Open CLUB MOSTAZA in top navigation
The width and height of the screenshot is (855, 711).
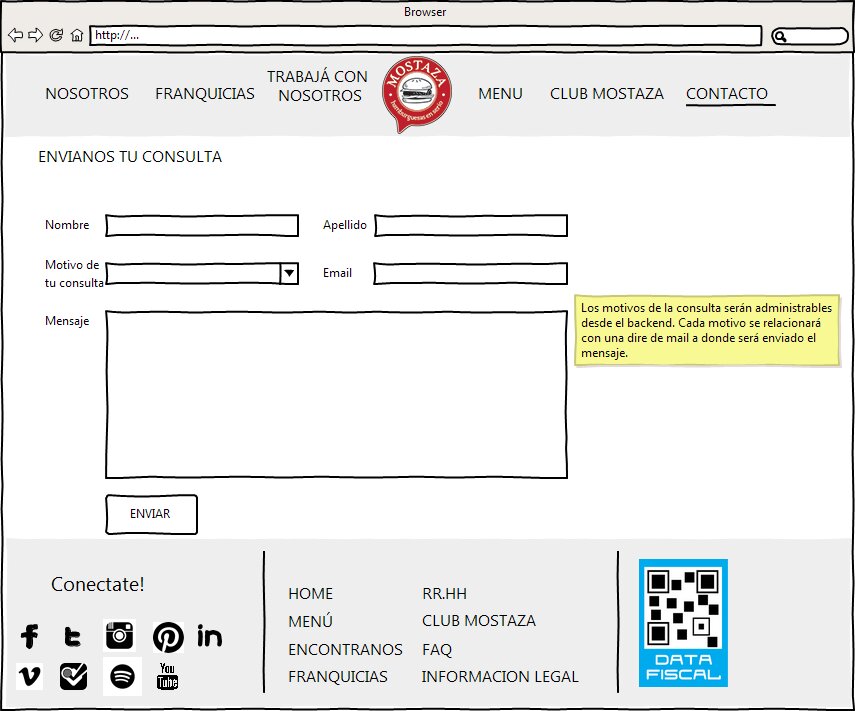[606, 94]
